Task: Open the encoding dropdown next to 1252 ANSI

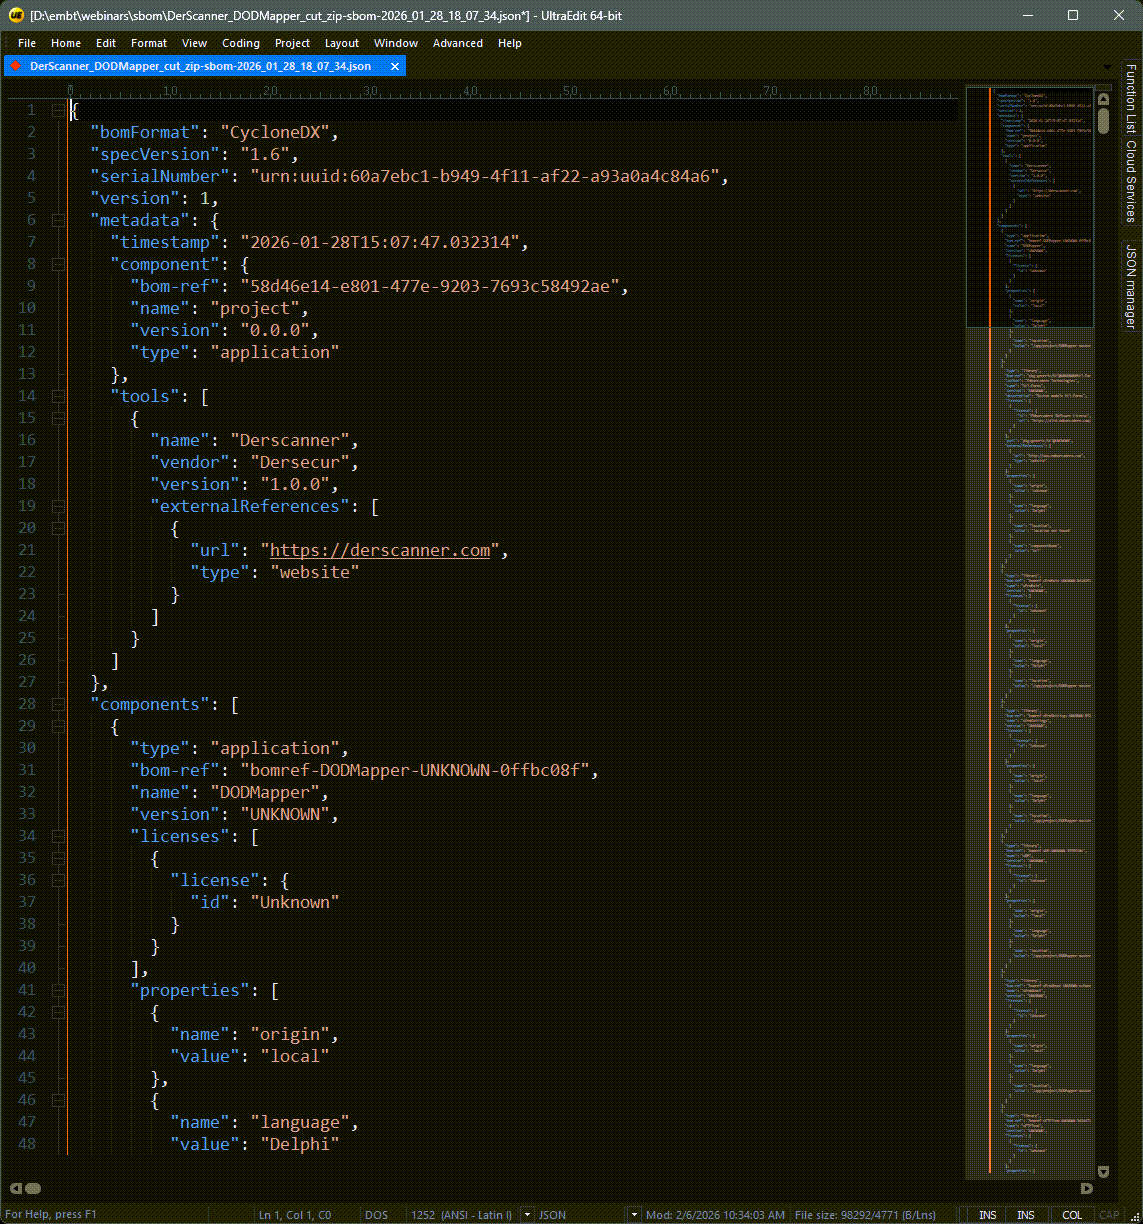Action: [527, 1214]
